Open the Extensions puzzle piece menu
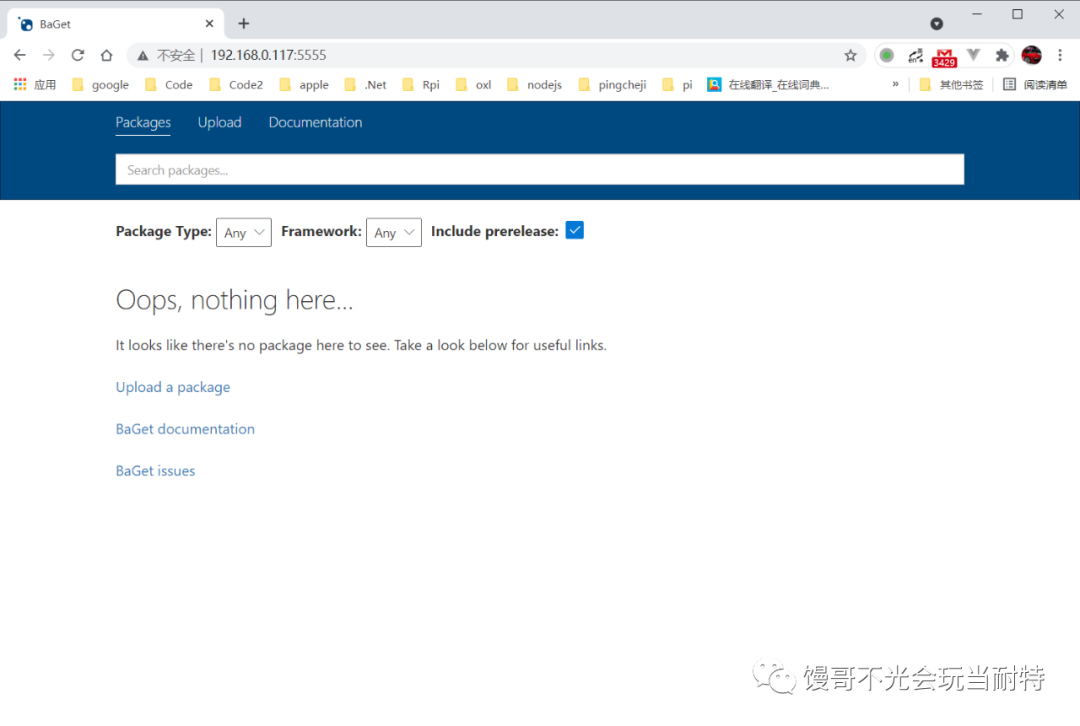Viewport: 1080px width, 726px height. coord(1001,55)
